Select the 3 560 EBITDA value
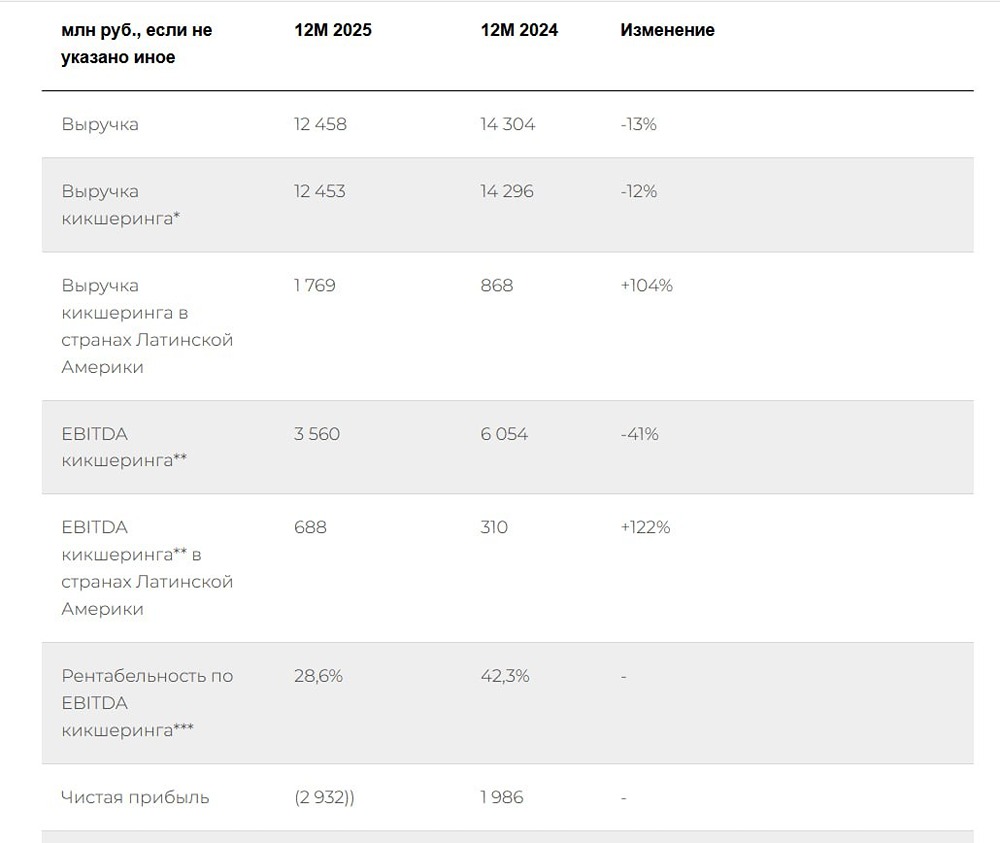The height and width of the screenshot is (843, 1000). [317, 434]
